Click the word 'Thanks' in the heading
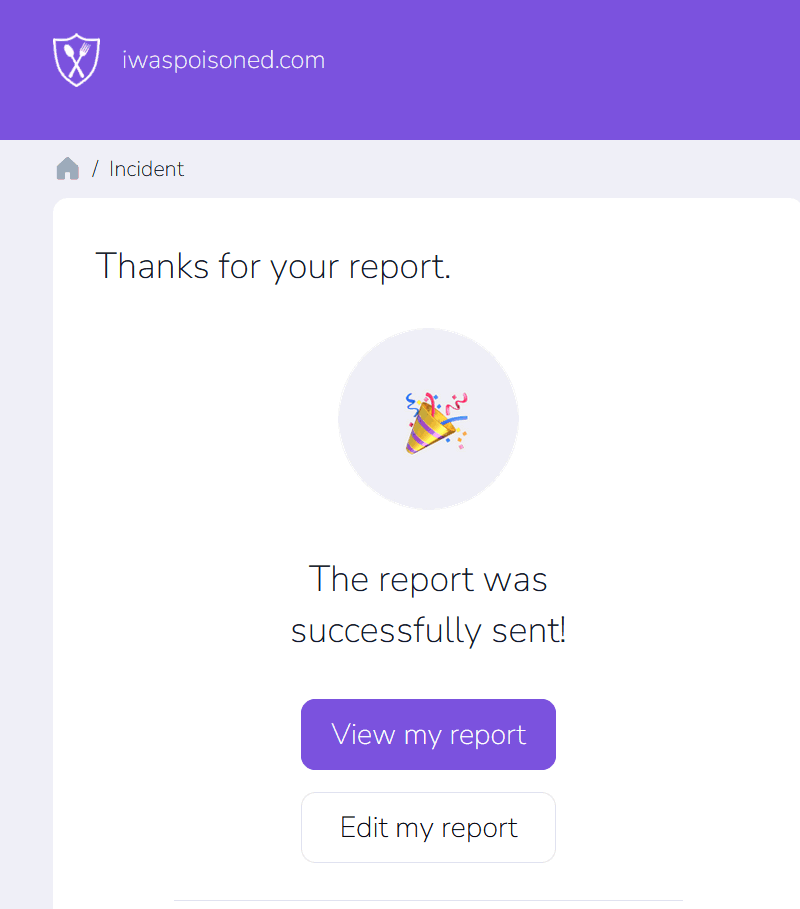Image resolution: width=800 pixels, height=909 pixels. (x=152, y=267)
